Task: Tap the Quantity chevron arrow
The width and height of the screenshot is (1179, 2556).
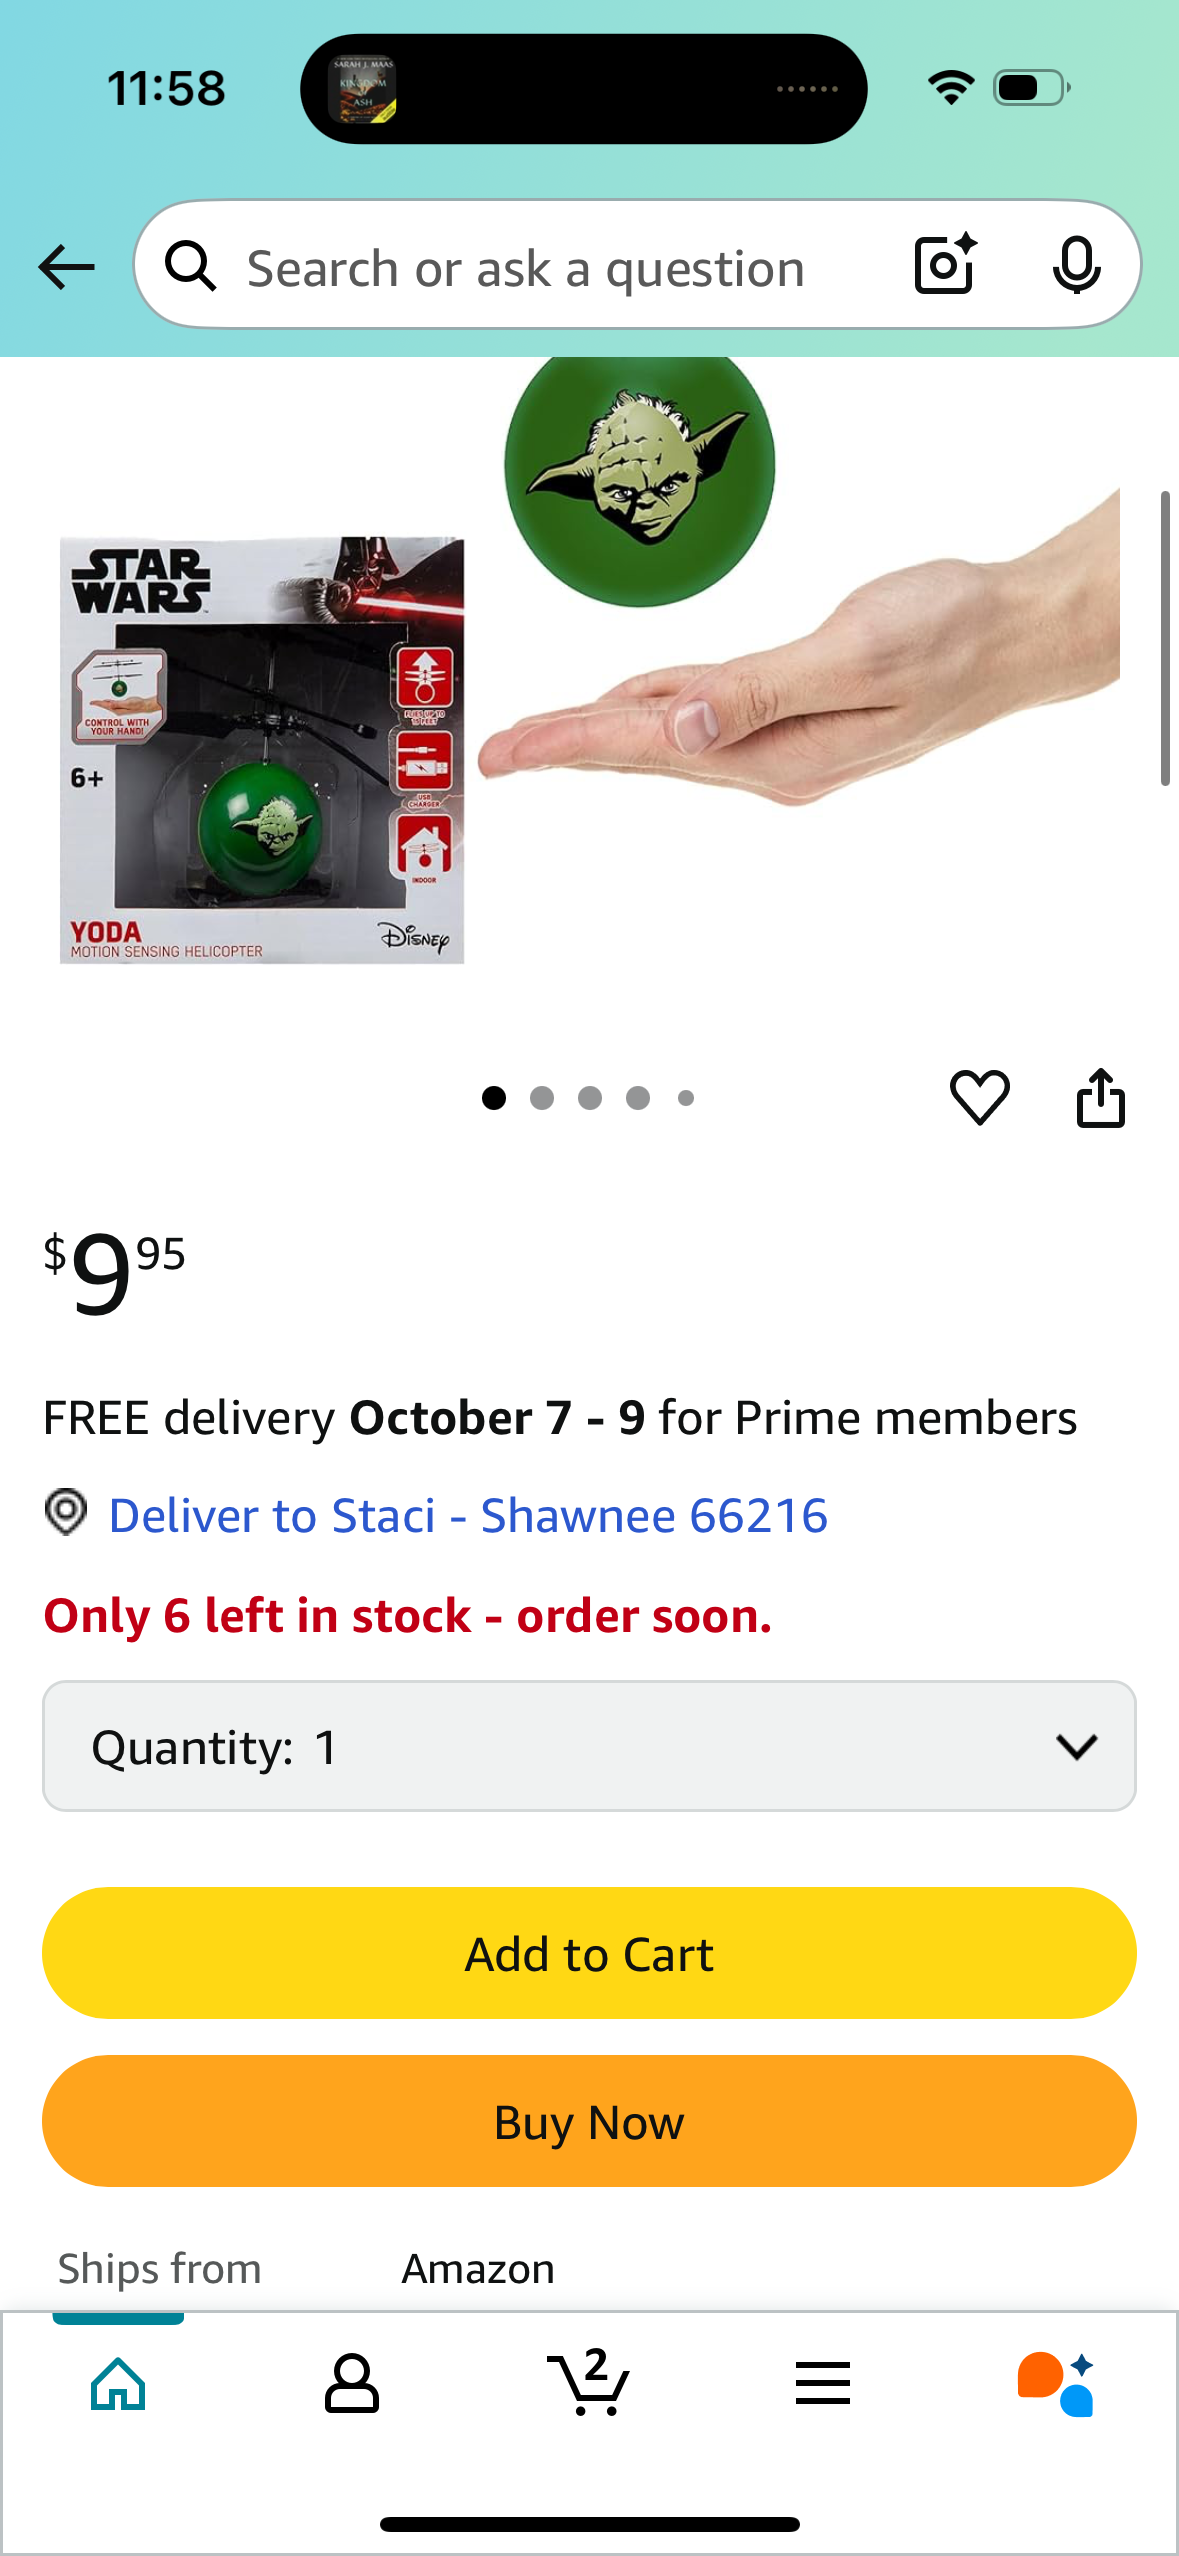Action: pos(1076,1747)
